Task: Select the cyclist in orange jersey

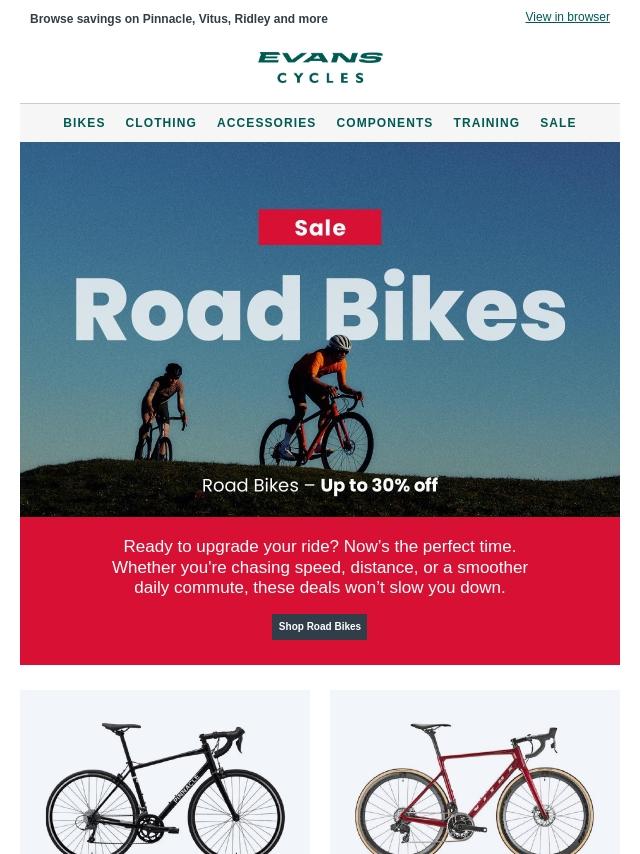Action: click(317, 403)
